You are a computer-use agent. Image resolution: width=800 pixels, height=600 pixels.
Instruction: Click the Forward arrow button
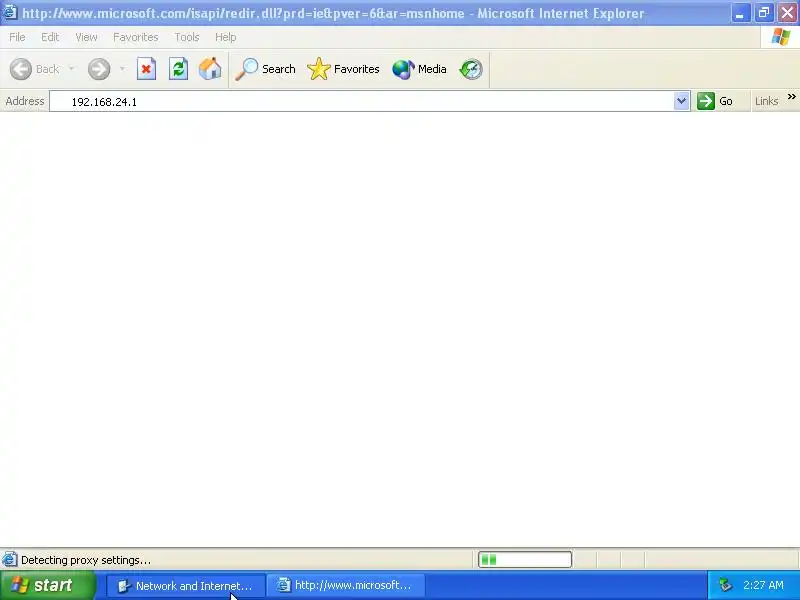(99, 69)
